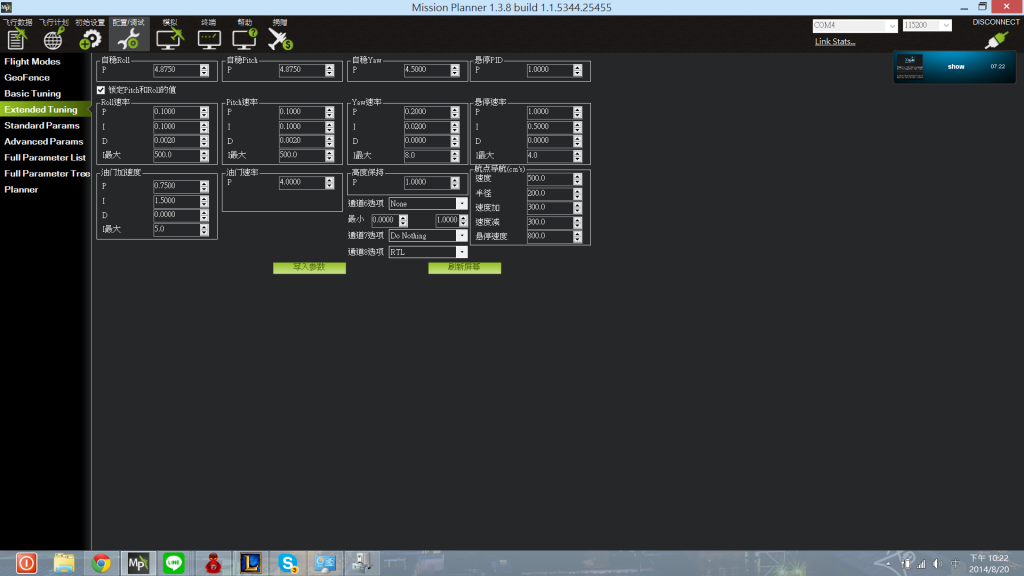
Task: Click the 自稳Yaw P value field 4.5000
Action: tap(427, 70)
